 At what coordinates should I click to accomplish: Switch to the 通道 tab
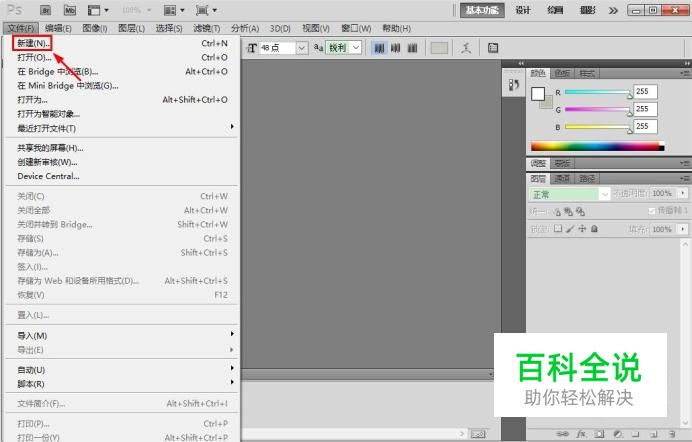point(562,178)
